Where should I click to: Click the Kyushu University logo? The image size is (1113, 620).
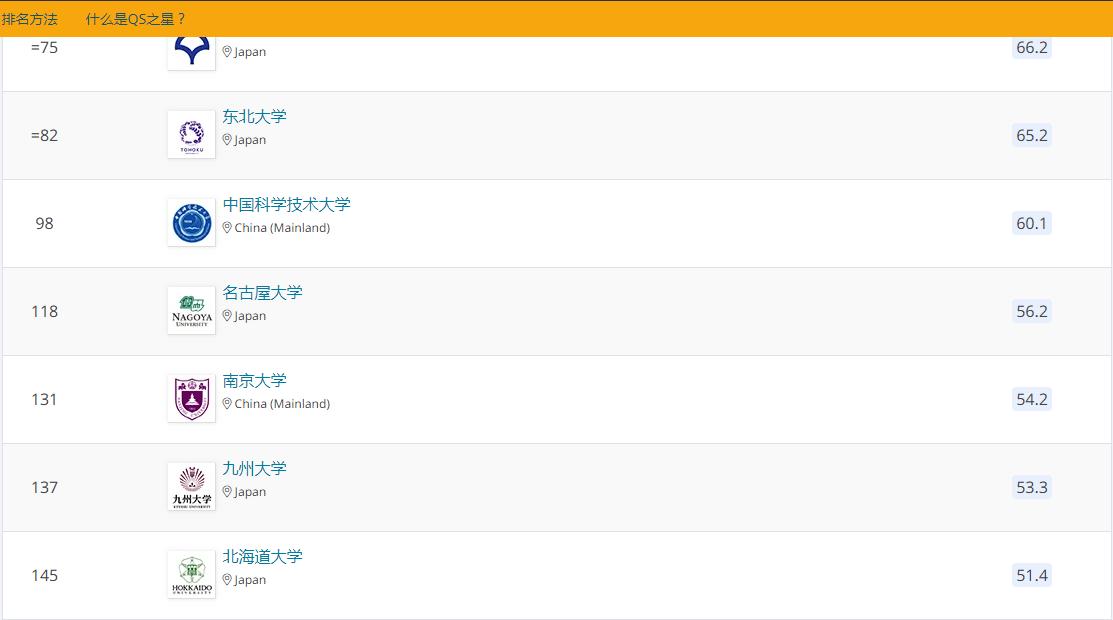pos(192,486)
